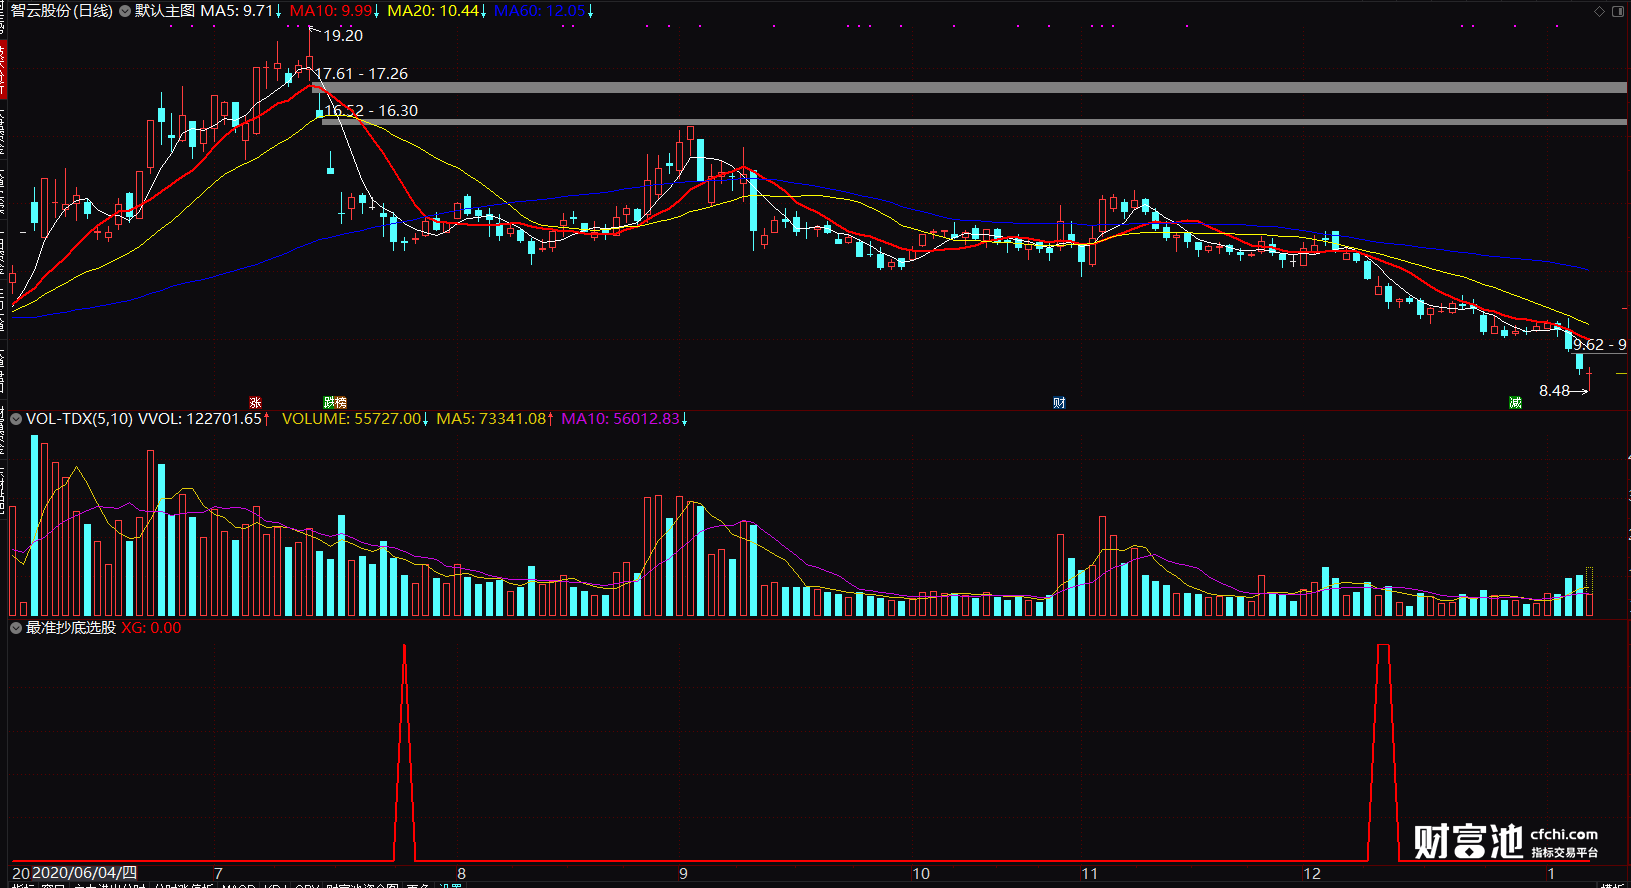Click the diamond icon at top right
1631x888 pixels.
pyautogui.click(x=1599, y=11)
